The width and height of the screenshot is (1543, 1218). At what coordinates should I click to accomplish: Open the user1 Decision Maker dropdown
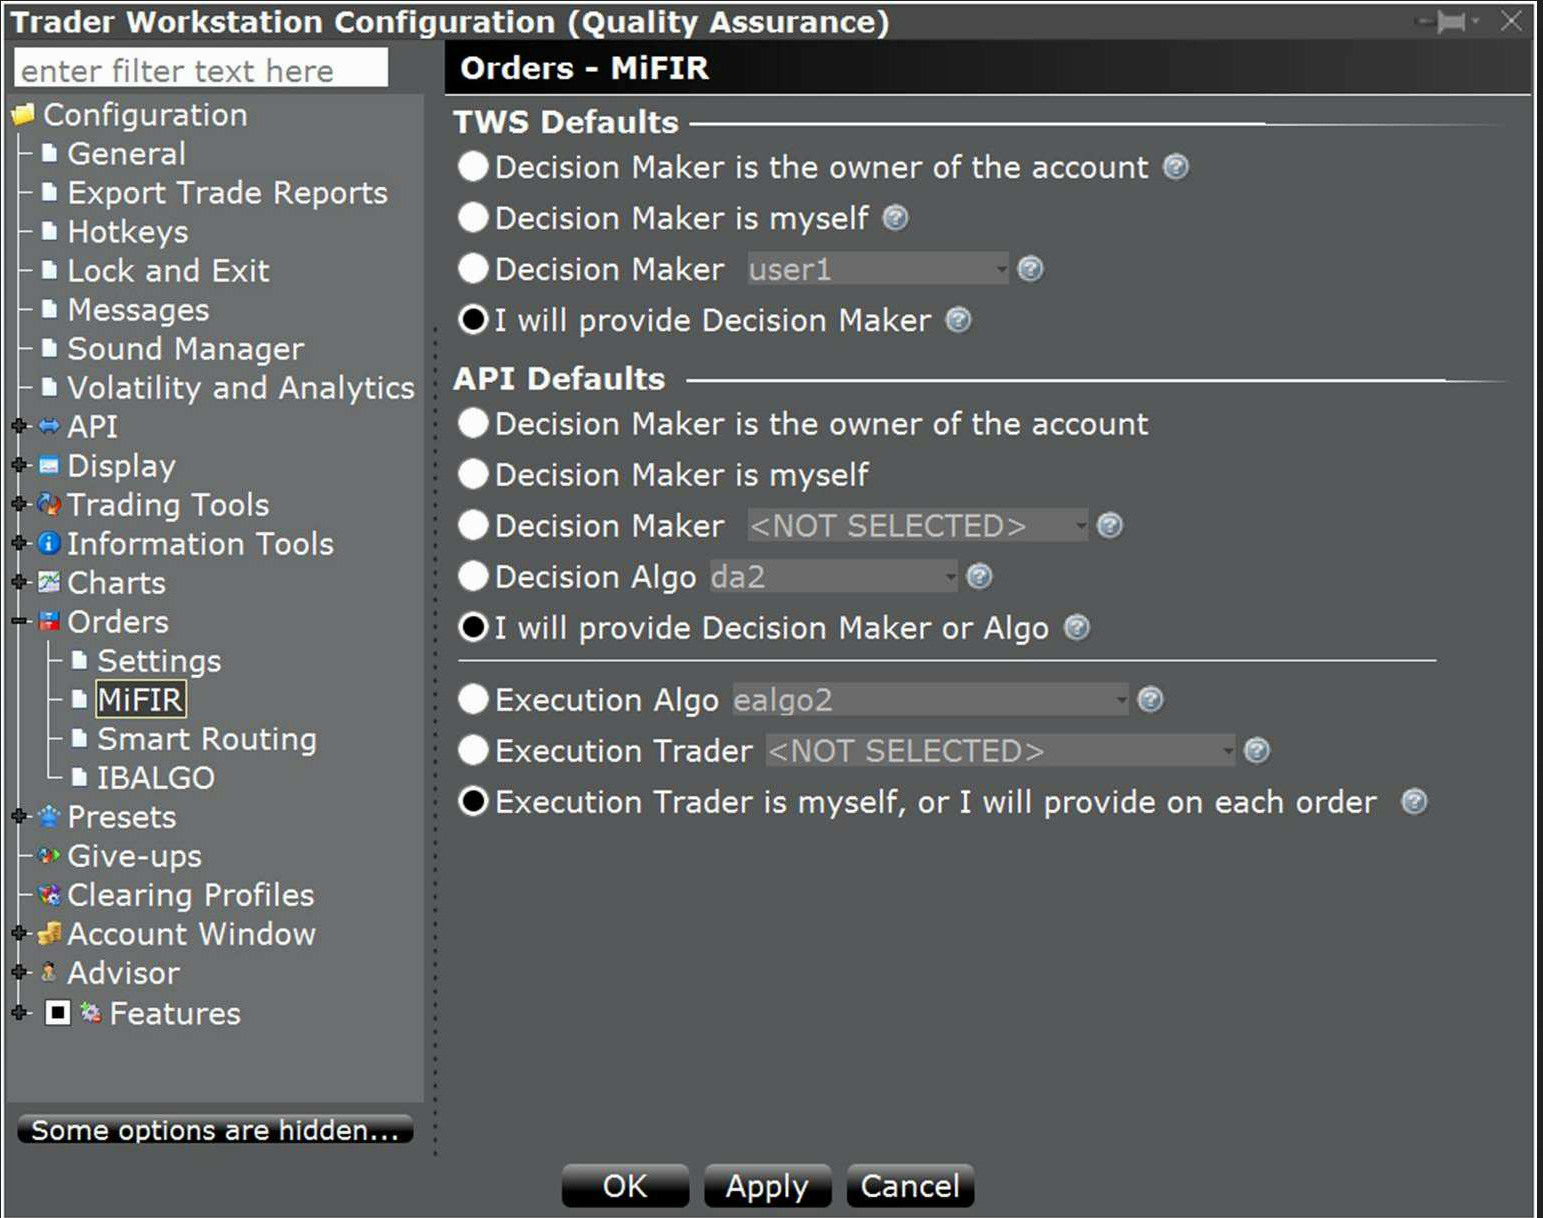click(x=878, y=269)
